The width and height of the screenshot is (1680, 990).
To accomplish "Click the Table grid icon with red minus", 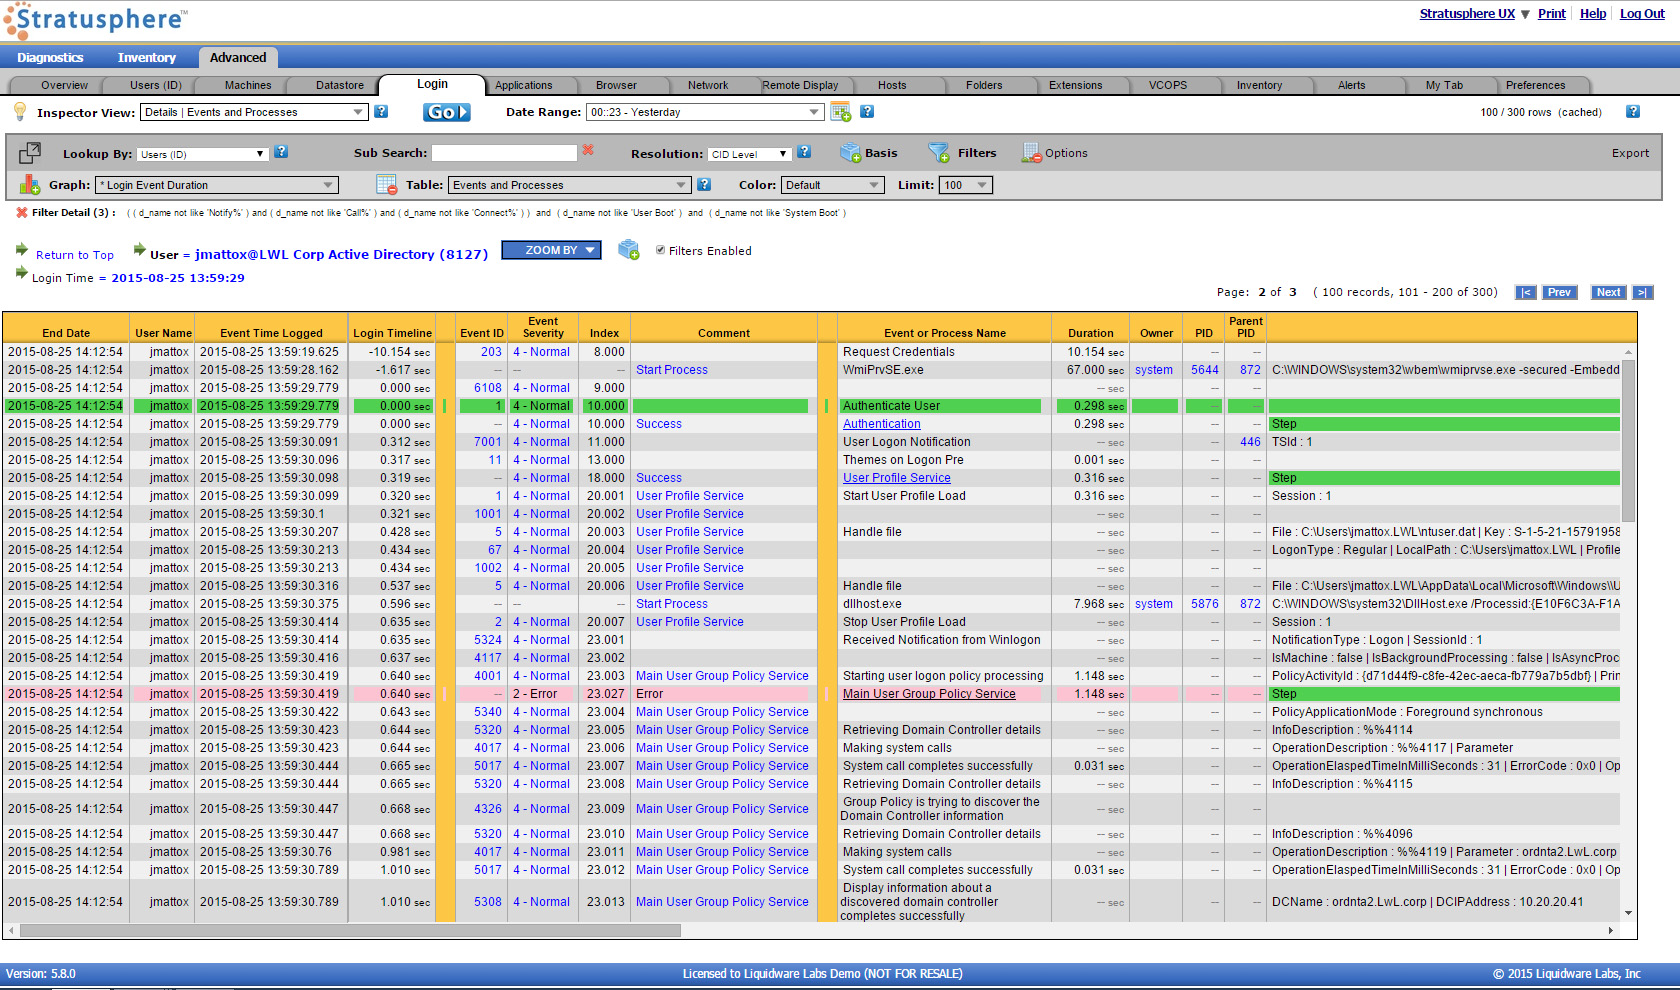I will [387, 185].
